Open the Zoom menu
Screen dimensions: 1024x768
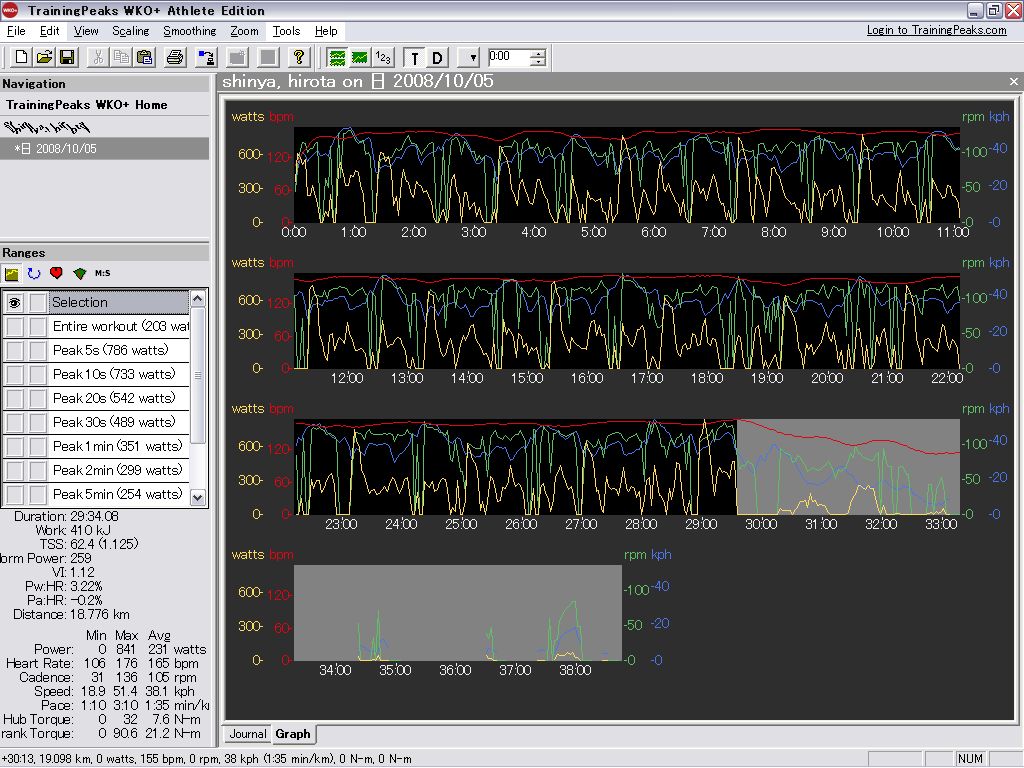click(x=244, y=31)
